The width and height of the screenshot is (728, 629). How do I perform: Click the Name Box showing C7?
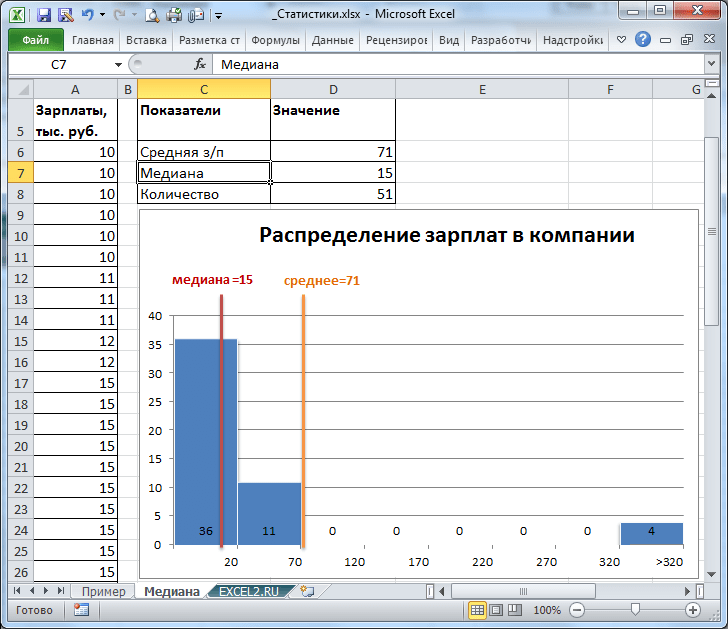click(x=59, y=65)
